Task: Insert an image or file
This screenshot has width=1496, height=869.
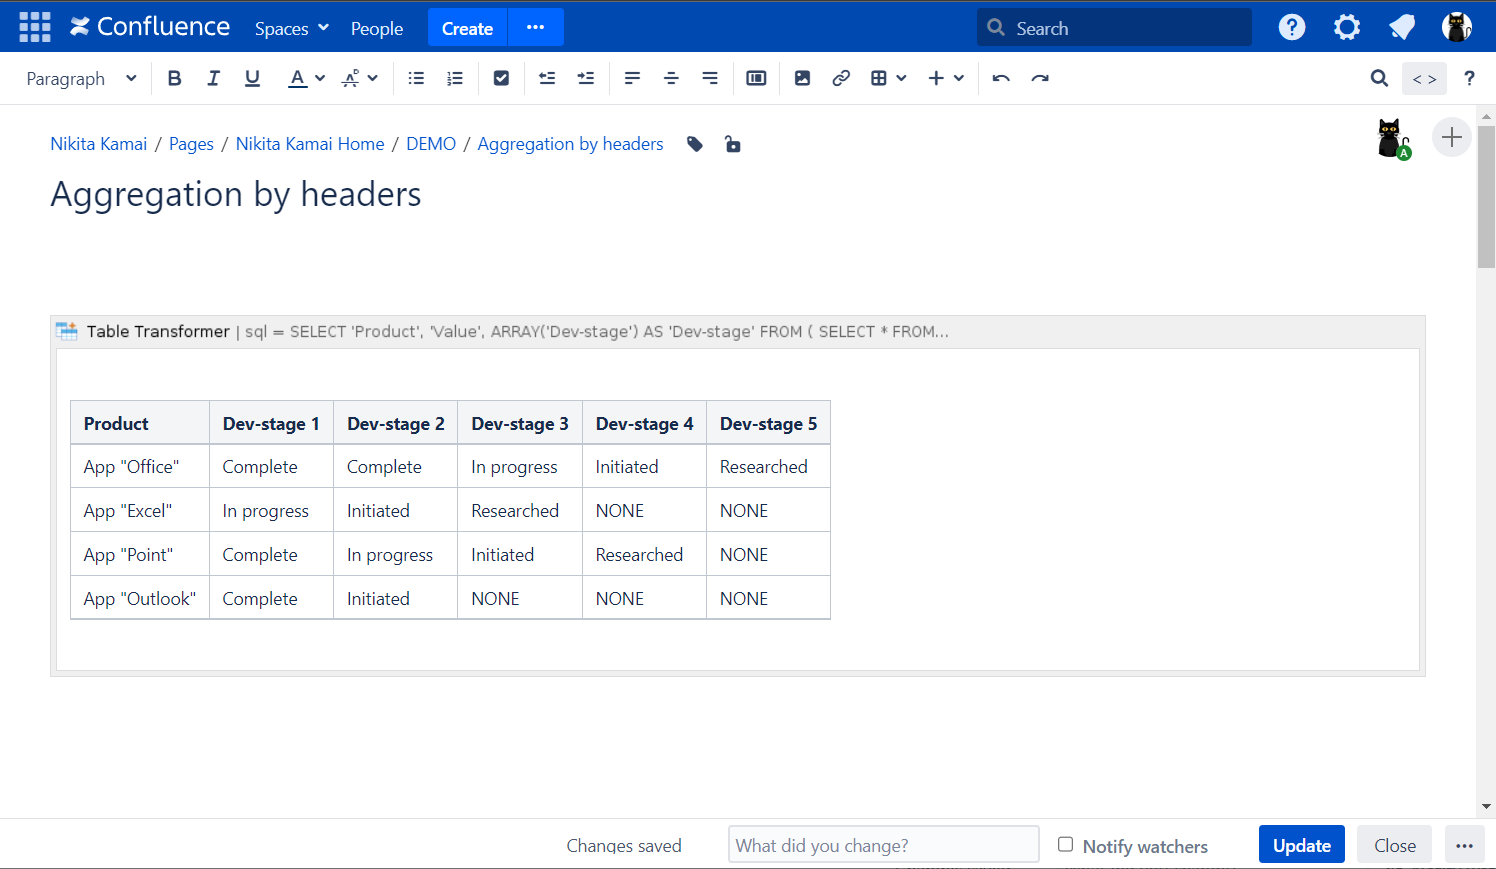Action: [x=802, y=78]
